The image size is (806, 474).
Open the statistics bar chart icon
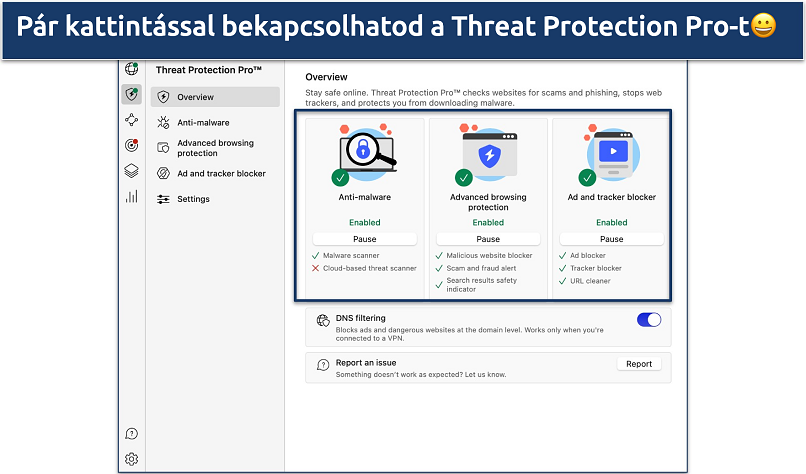tap(131, 196)
